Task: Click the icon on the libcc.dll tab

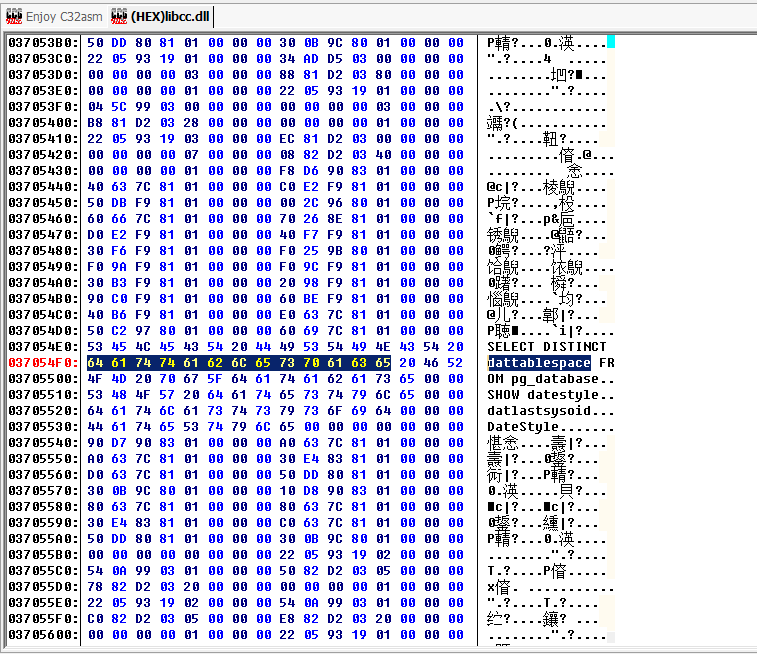Action: tap(119, 17)
